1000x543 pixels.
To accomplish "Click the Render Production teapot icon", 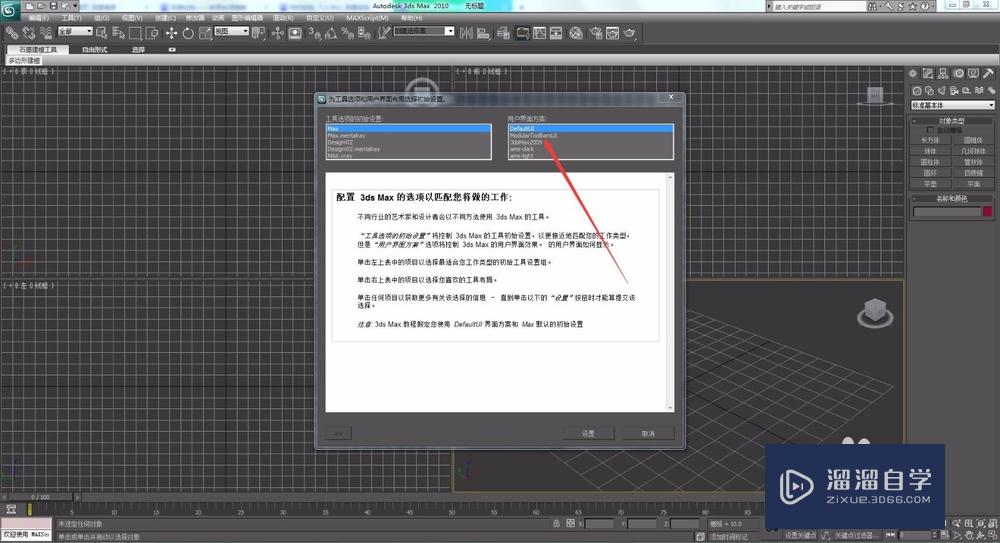I will [x=630, y=33].
